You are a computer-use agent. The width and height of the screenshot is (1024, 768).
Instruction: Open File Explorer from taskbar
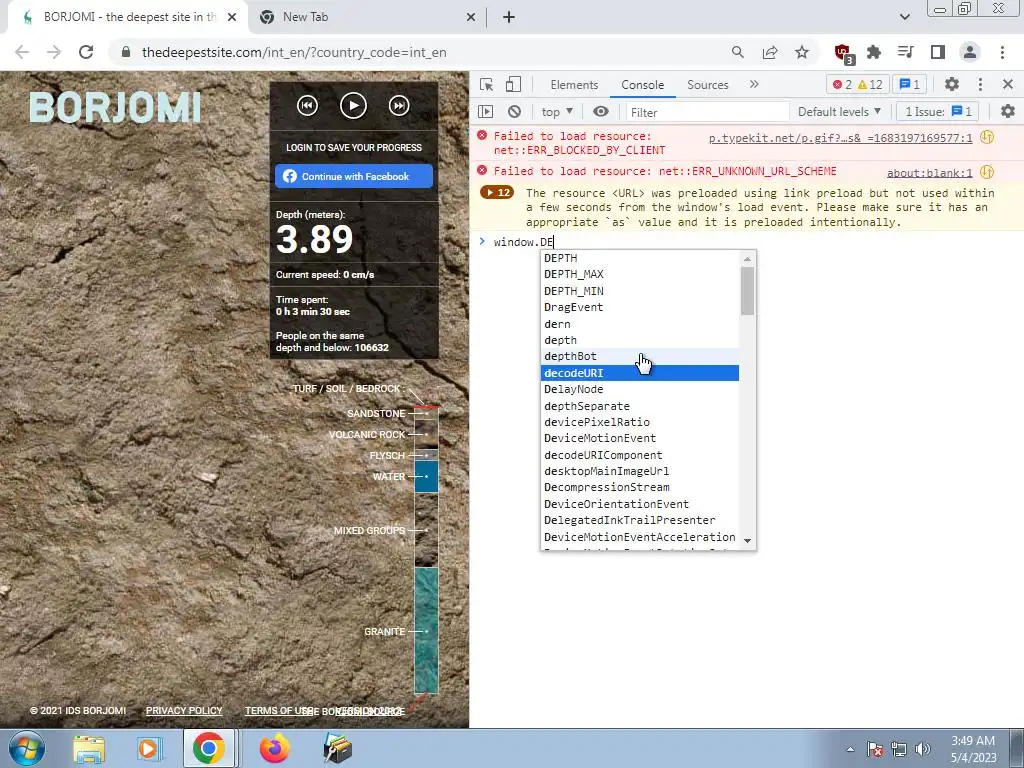89,749
